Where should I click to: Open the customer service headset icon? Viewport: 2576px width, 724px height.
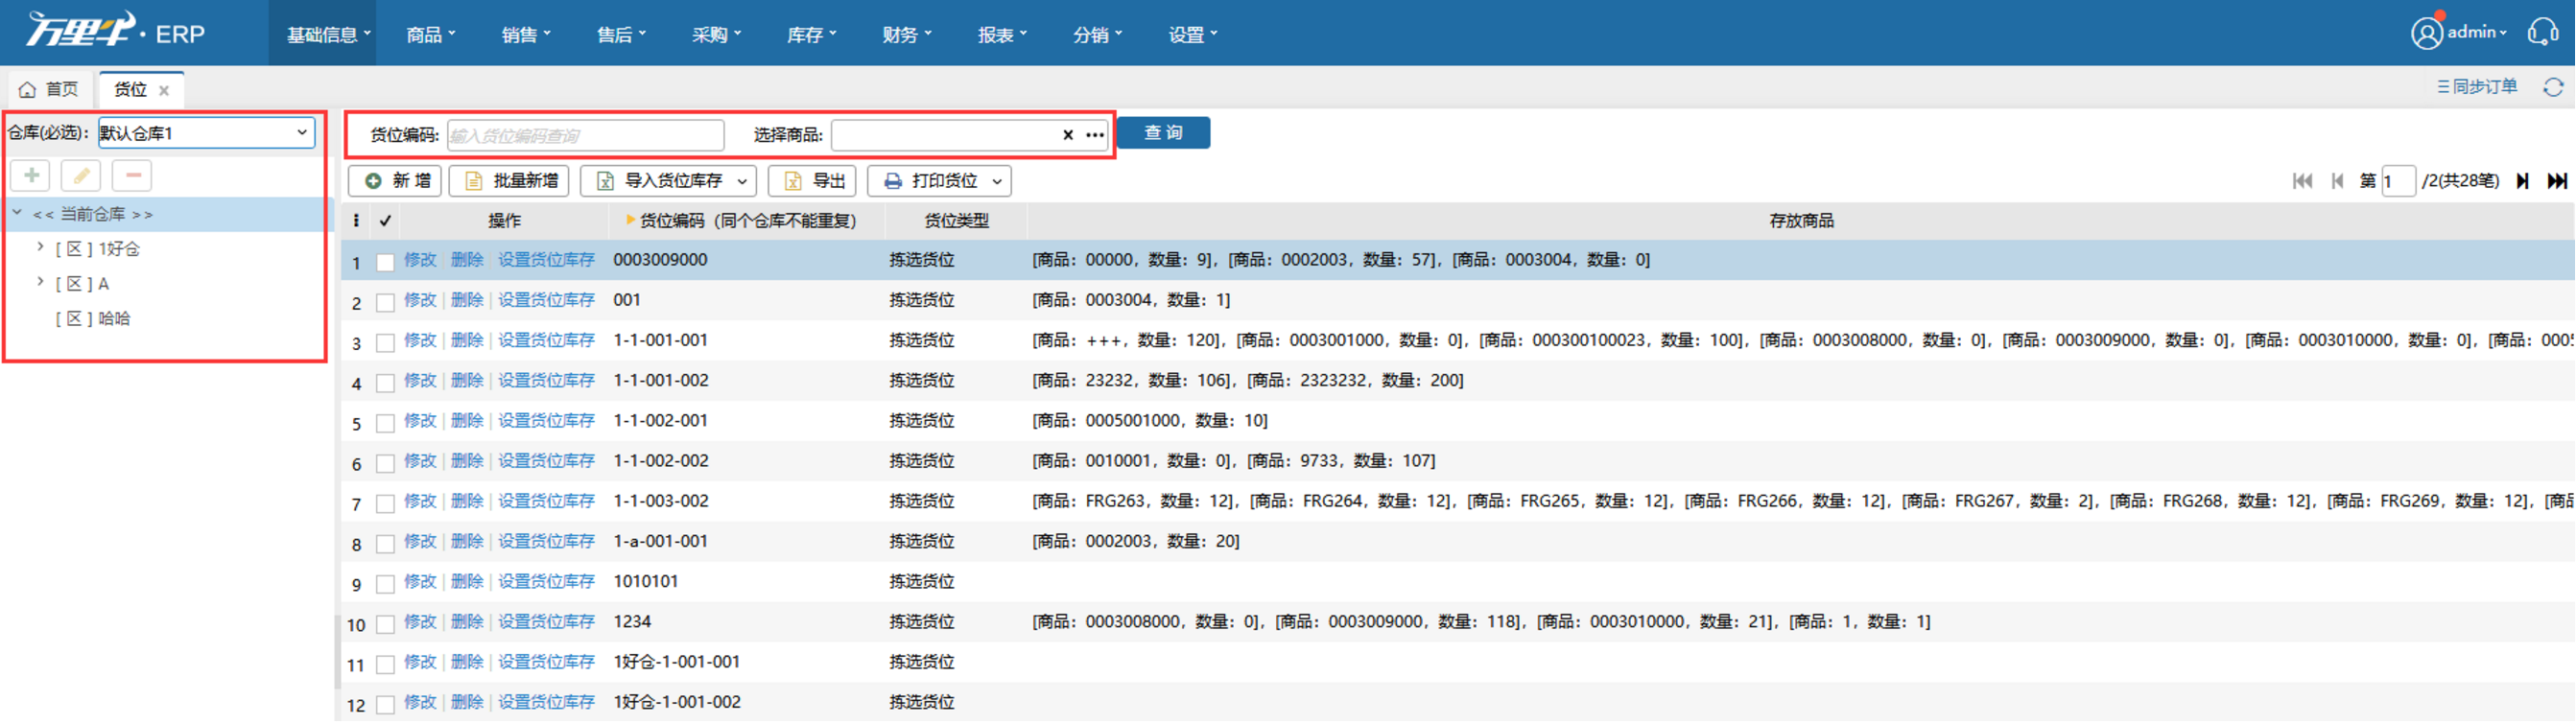[x=2543, y=33]
